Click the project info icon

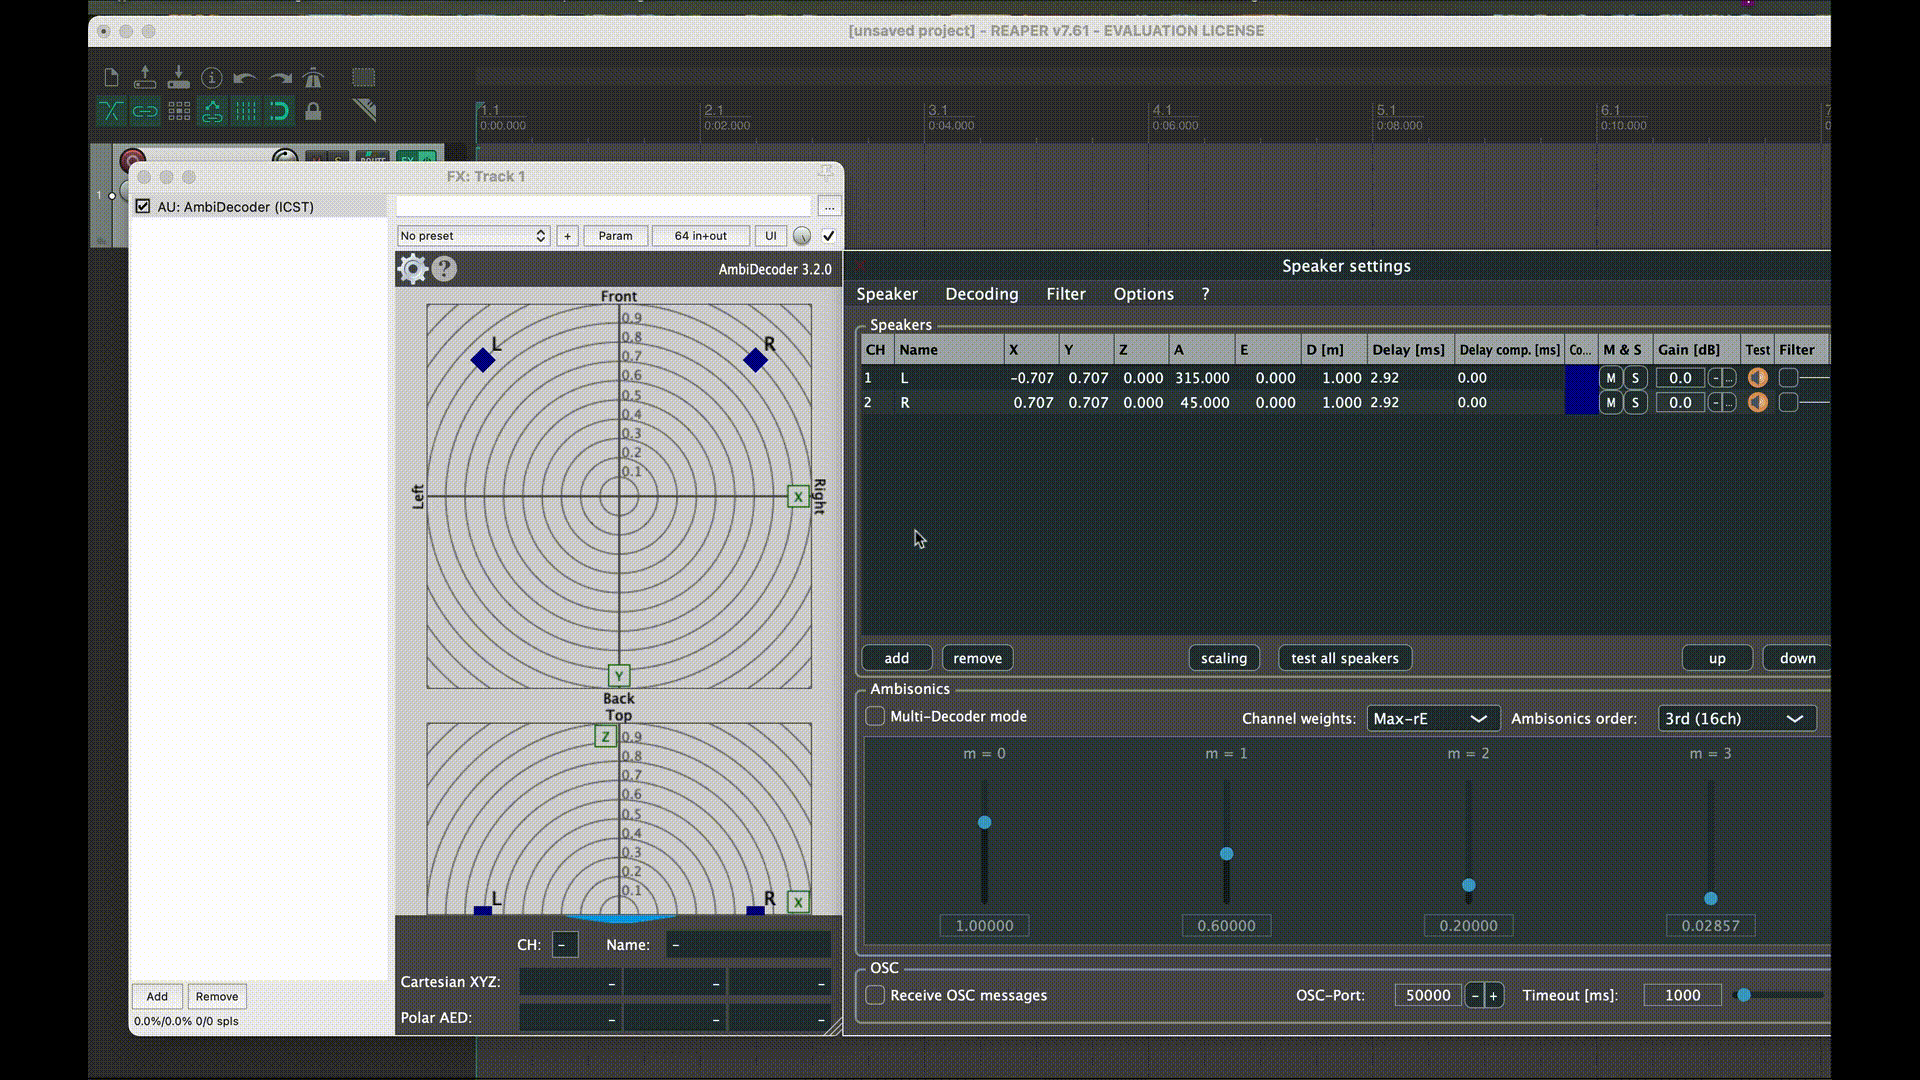click(212, 78)
